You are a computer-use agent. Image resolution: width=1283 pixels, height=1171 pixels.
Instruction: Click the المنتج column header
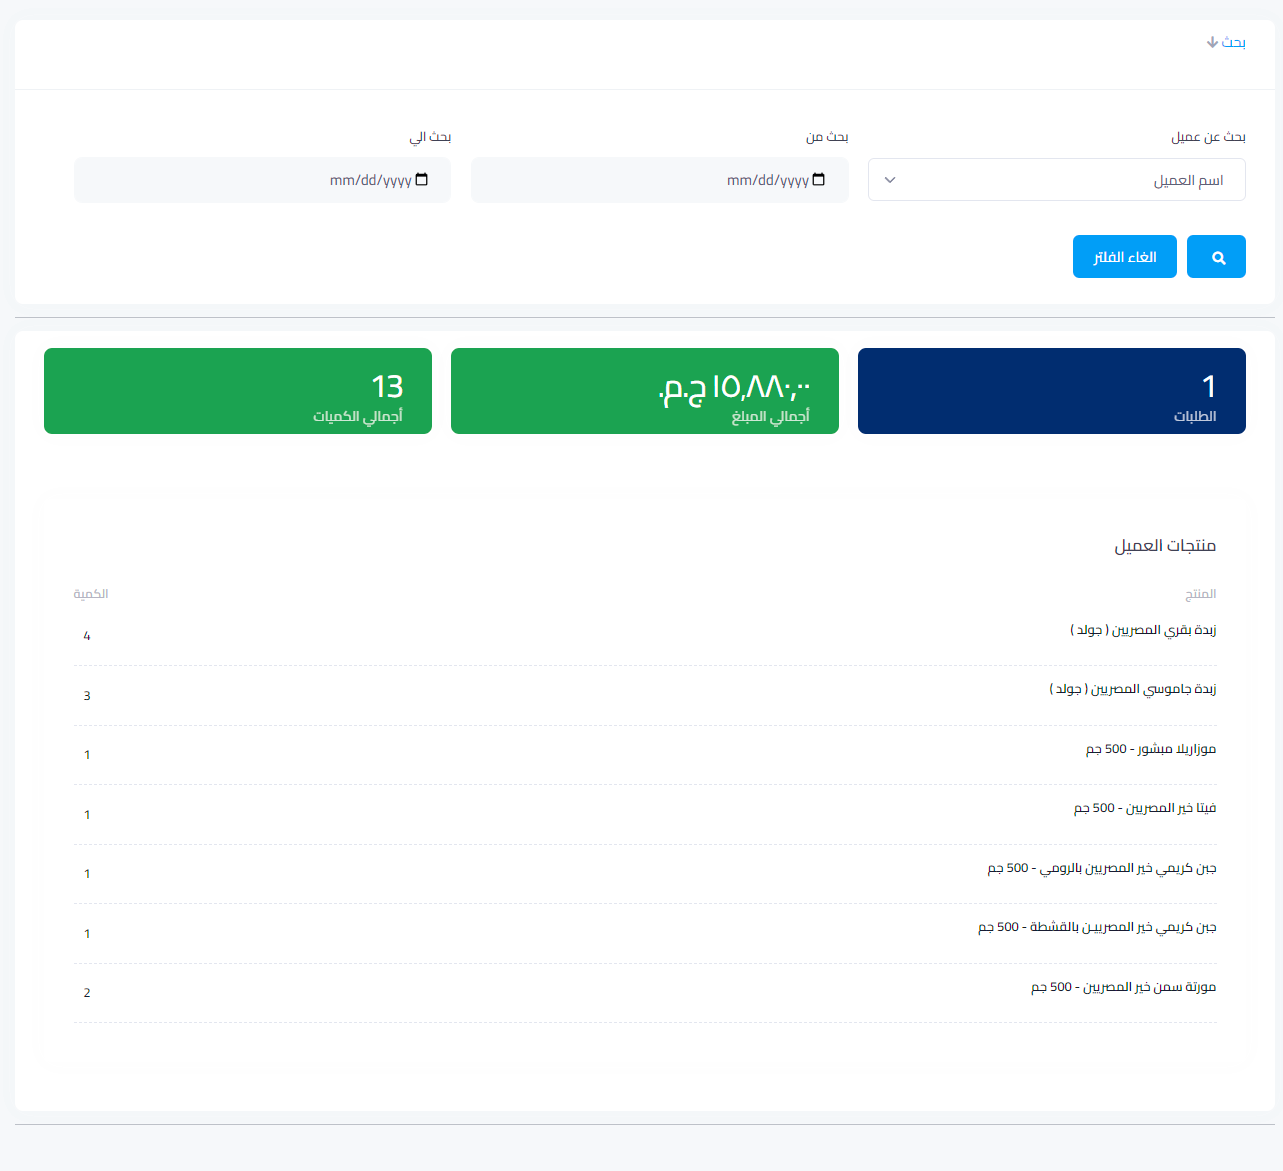coord(1200,594)
